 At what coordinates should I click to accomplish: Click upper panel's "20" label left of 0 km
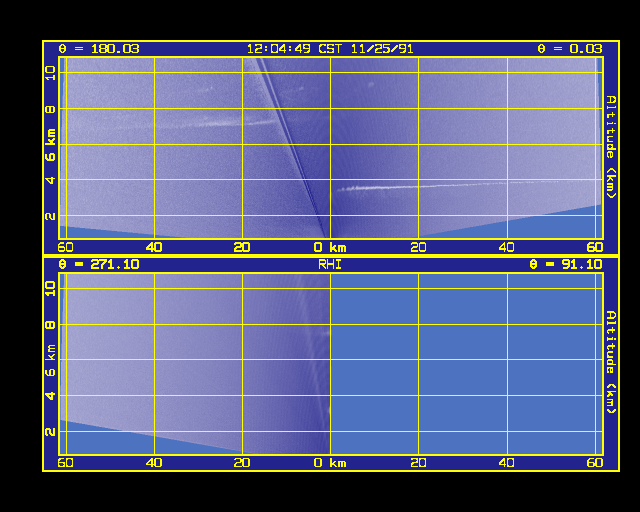click(242, 247)
